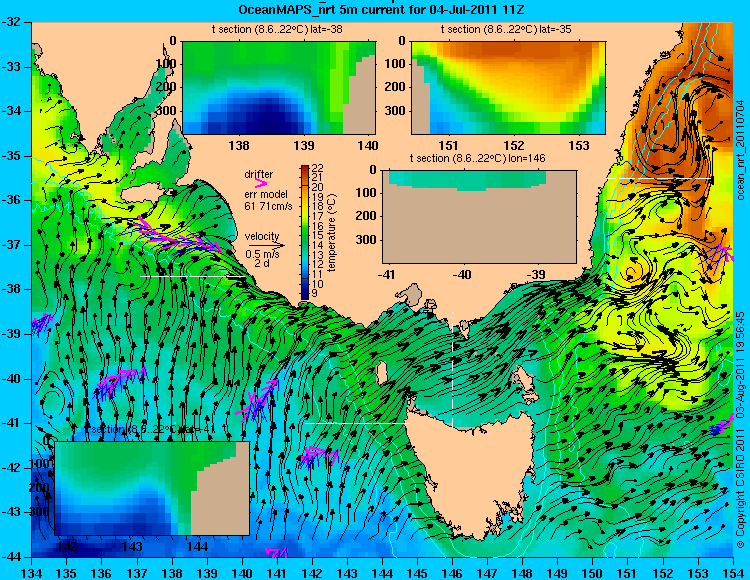750x580 pixels.
Task: Click the '0.5 m/s' velocity scale text
Action: point(262,254)
